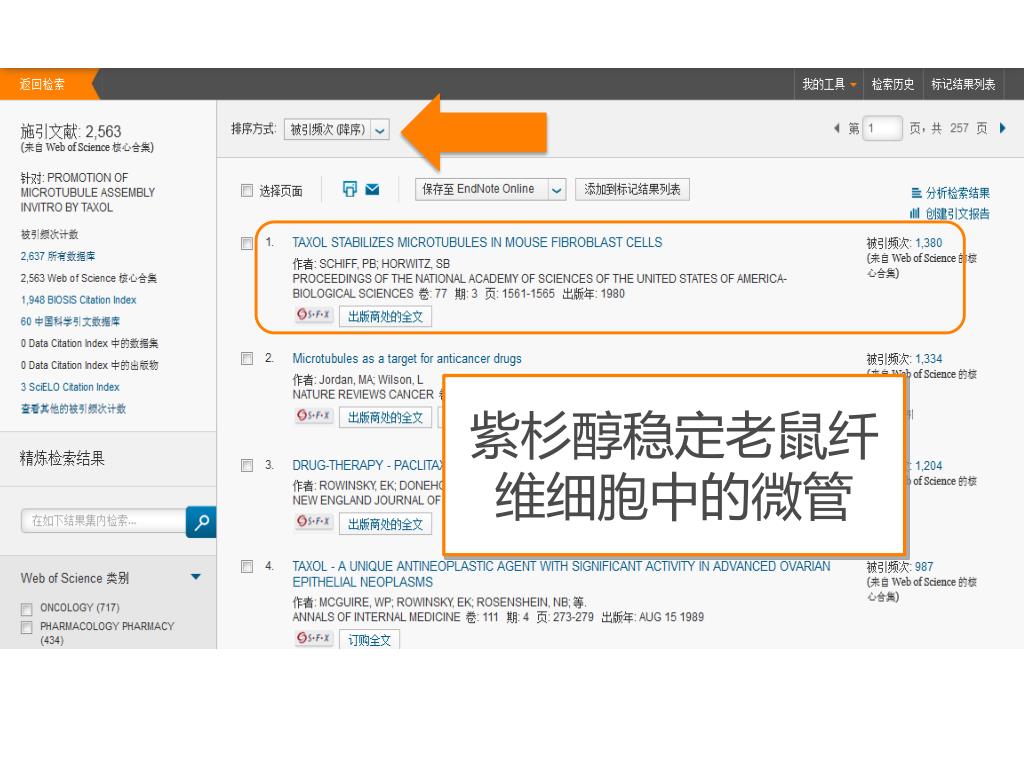Screen dimensions: 1024x768
Task: Click citation count 1,334 link
Action: click(929, 359)
